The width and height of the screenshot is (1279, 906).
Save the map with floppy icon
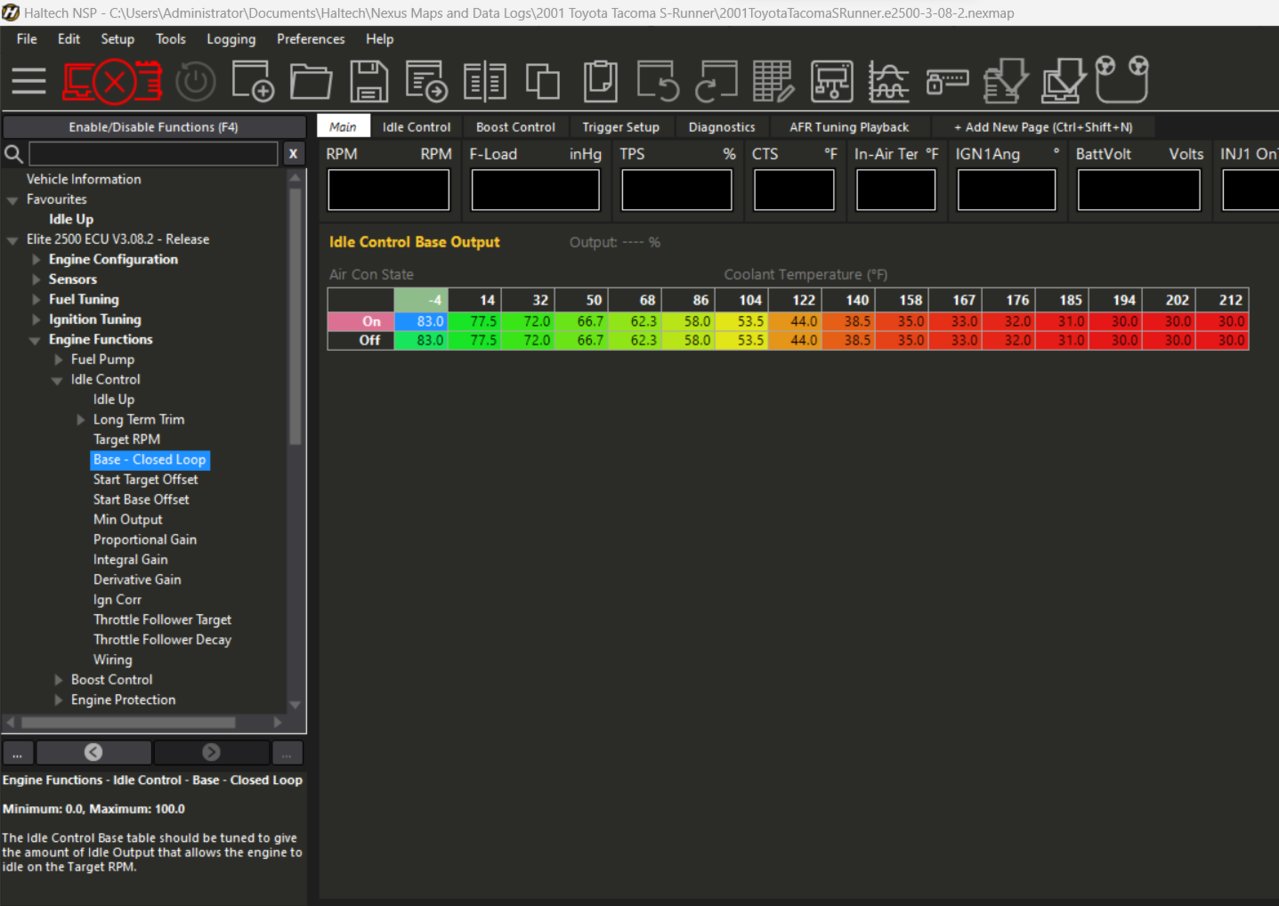pyautogui.click(x=369, y=81)
